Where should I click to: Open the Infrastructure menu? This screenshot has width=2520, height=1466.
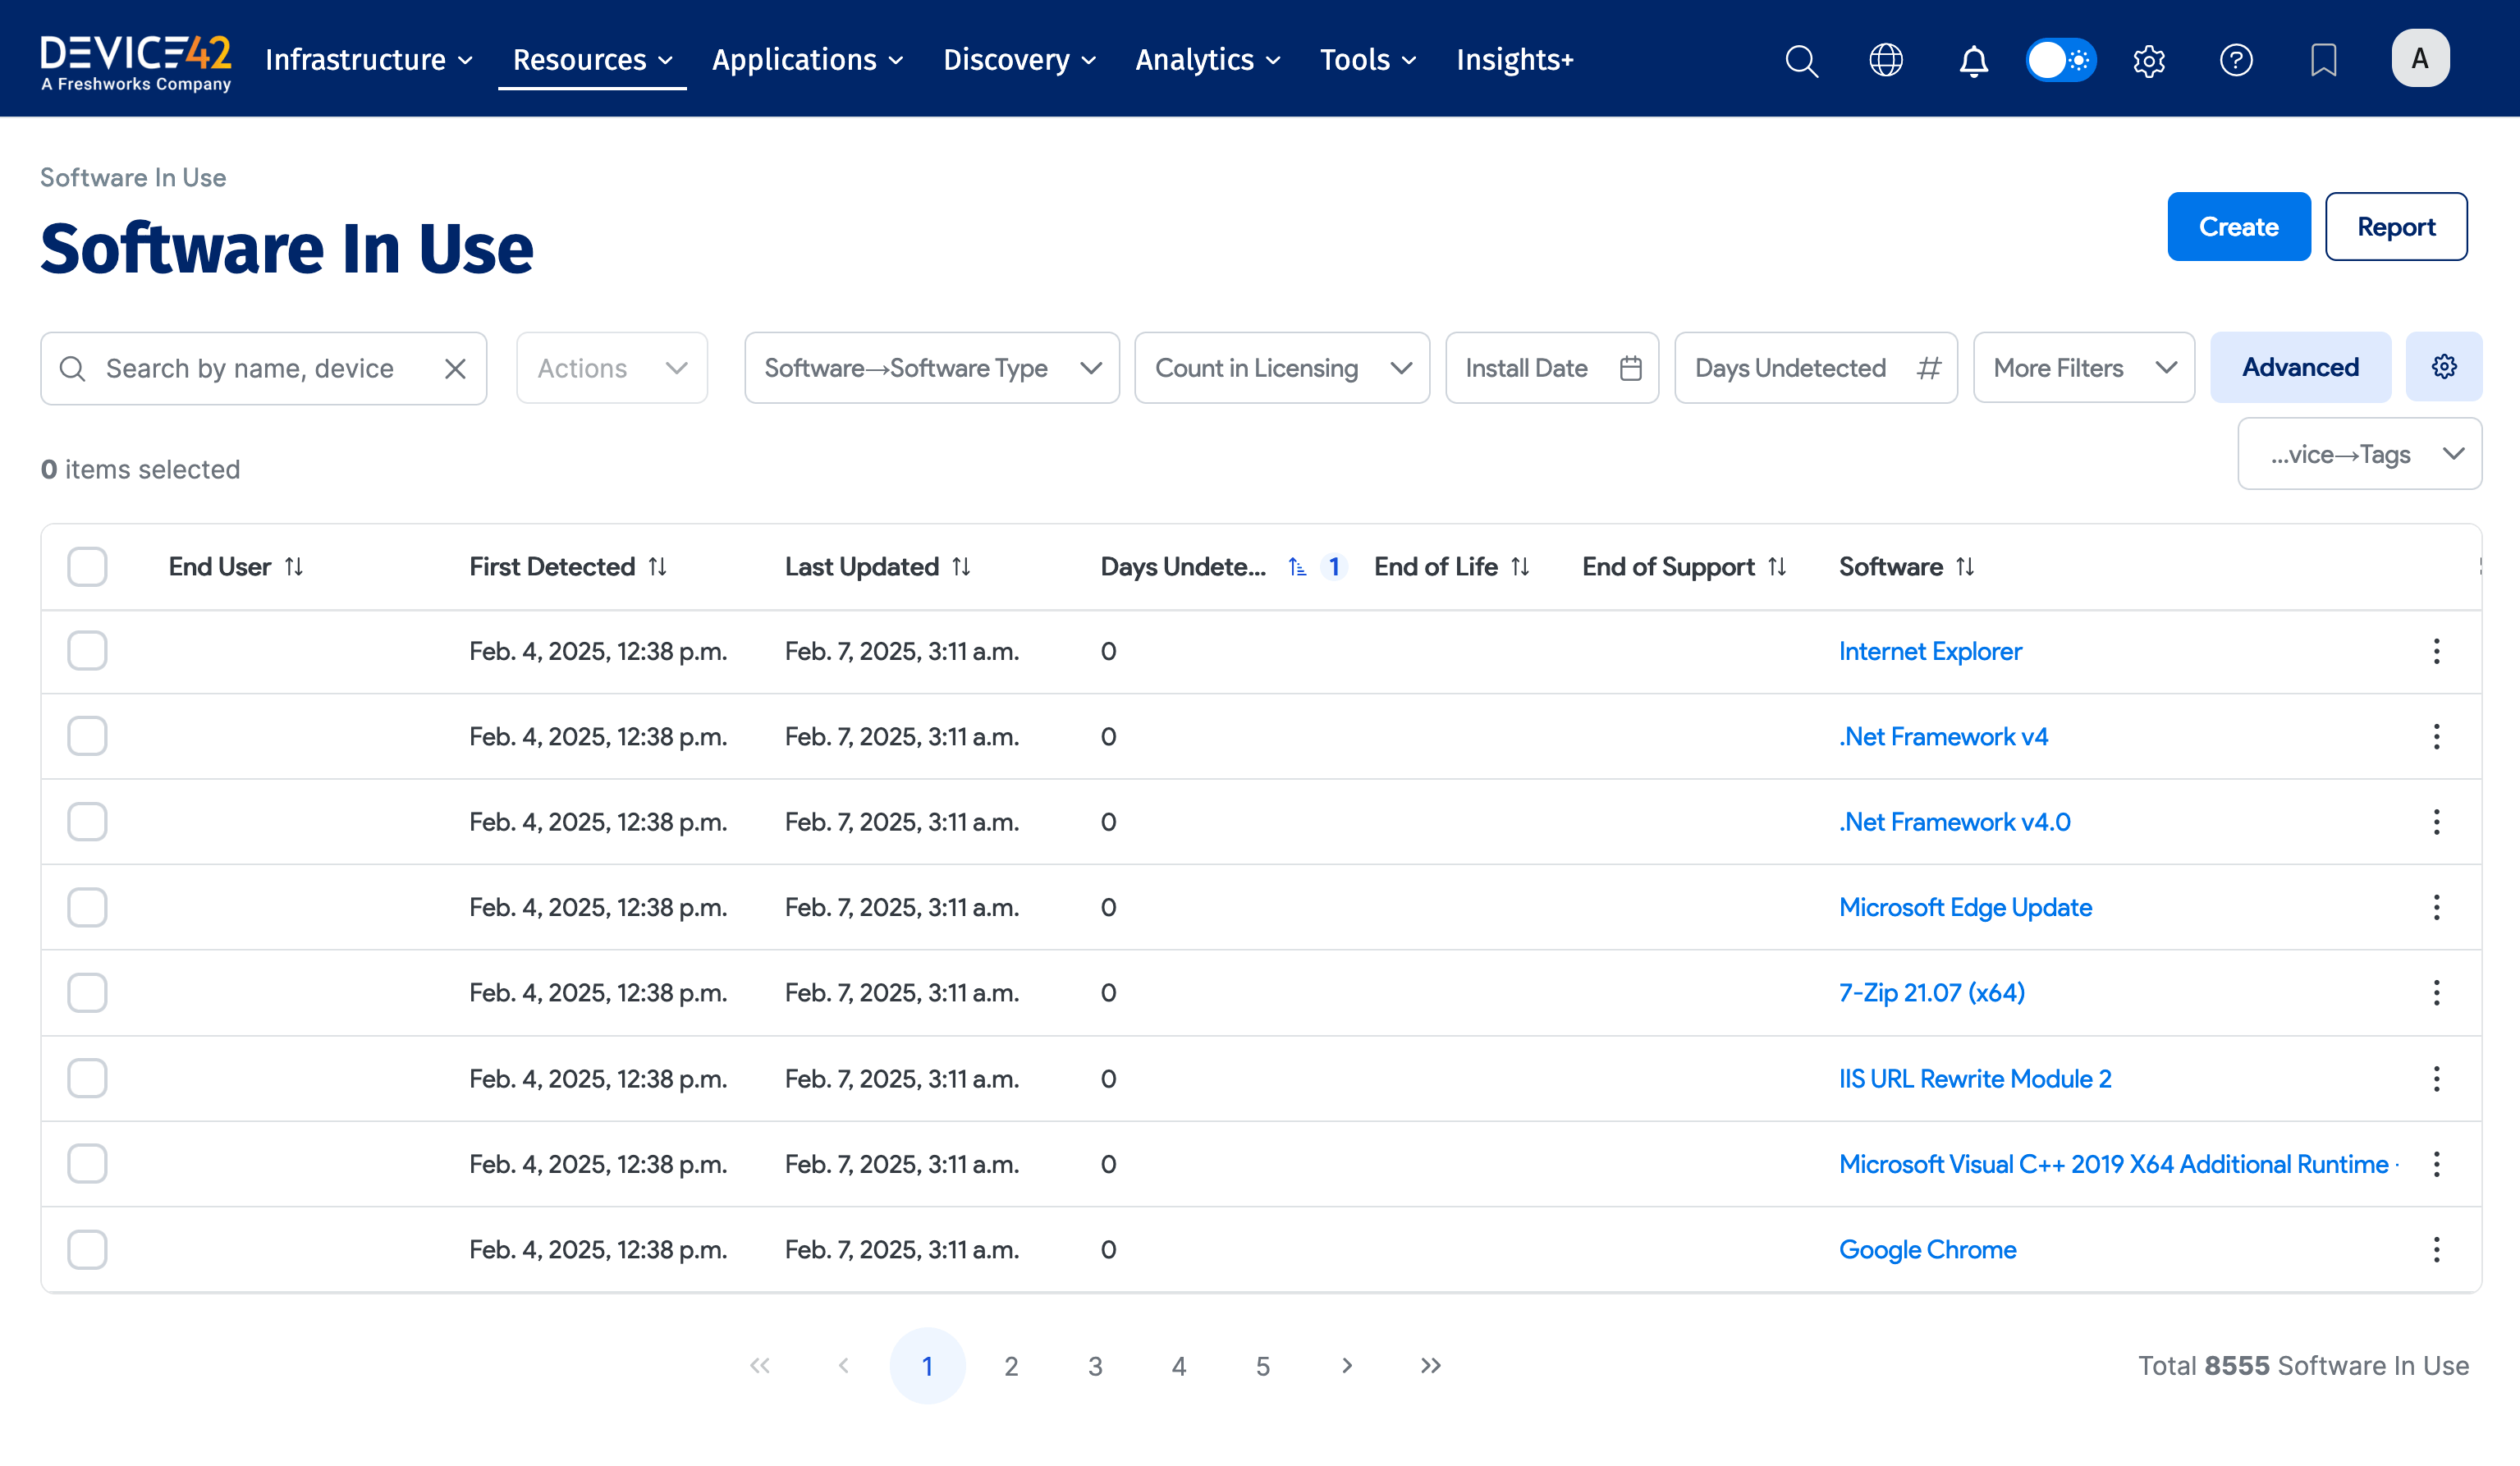[x=369, y=60]
